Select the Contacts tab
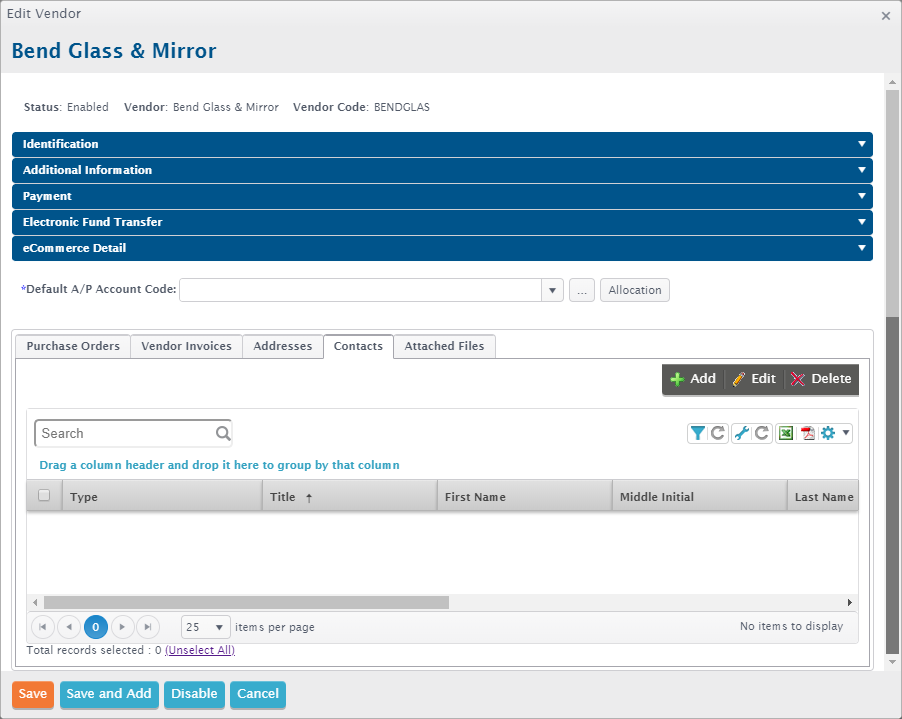 pyautogui.click(x=358, y=346)
